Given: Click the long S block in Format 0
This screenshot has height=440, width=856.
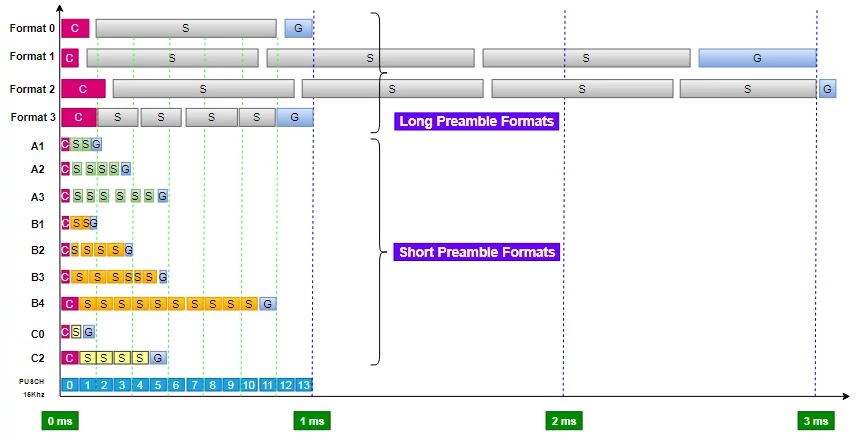Looking at the screenshot, I should click(x=185, y=28).
